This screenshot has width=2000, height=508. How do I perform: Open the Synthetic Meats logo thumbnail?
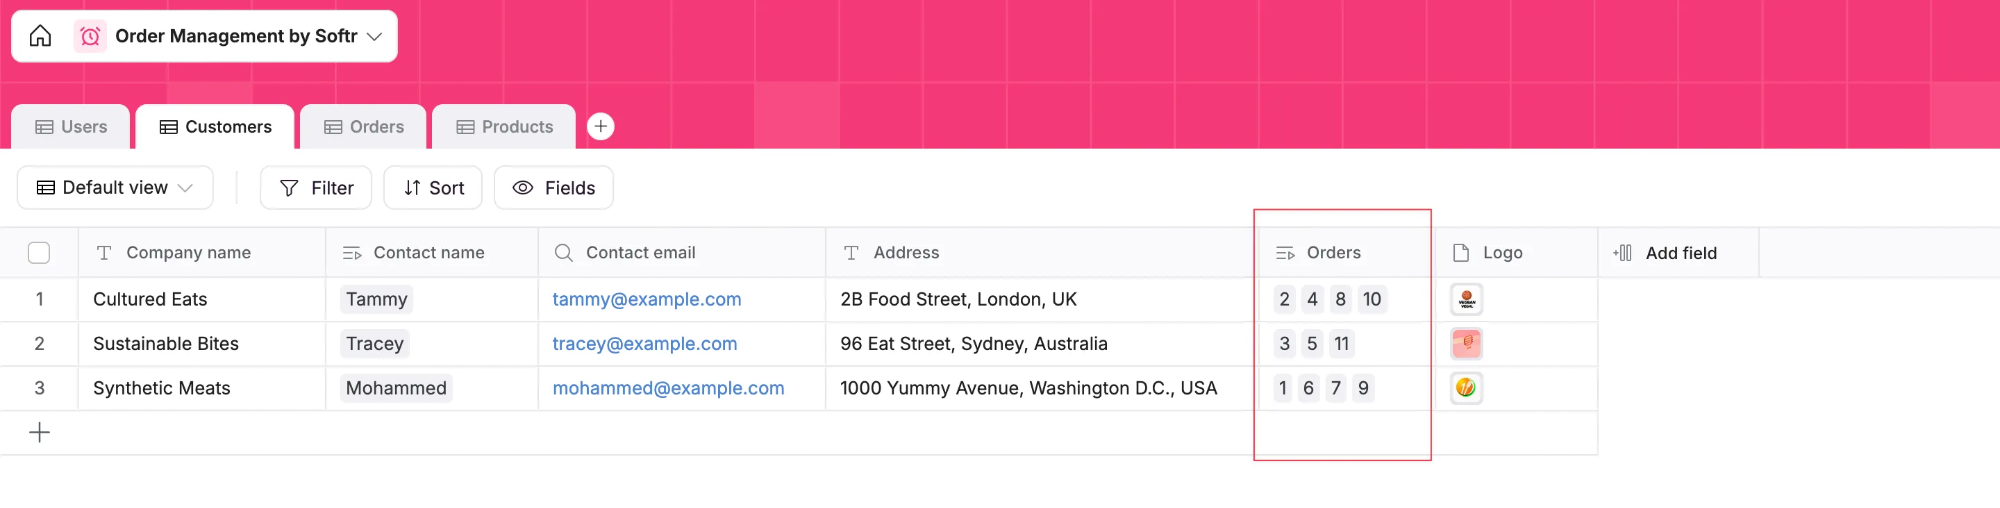tap(1467, 388)
